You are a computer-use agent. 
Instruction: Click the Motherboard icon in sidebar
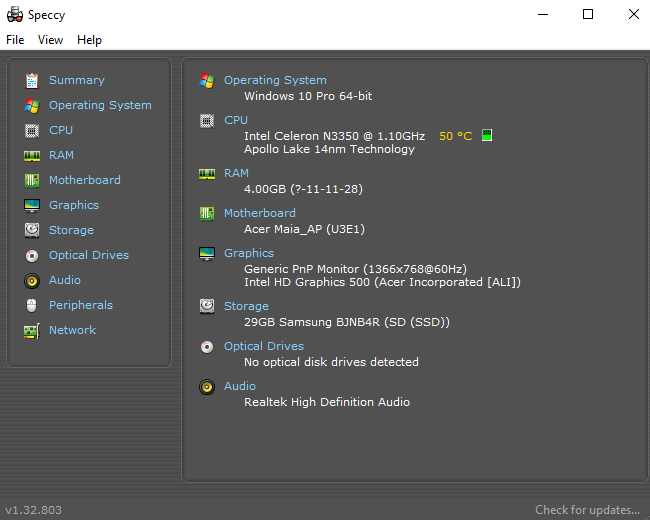32,180
